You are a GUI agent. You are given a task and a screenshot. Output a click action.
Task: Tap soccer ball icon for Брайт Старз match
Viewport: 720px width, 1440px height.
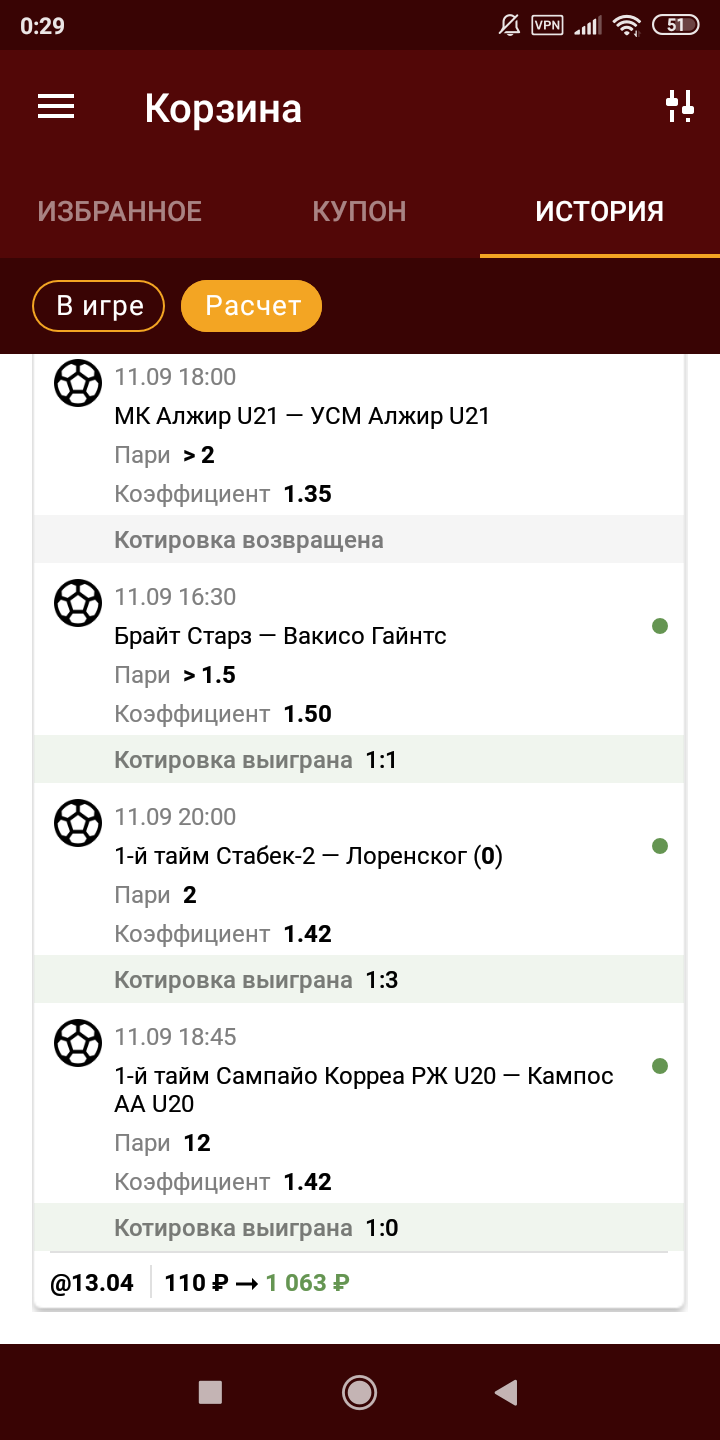point(77,603)
